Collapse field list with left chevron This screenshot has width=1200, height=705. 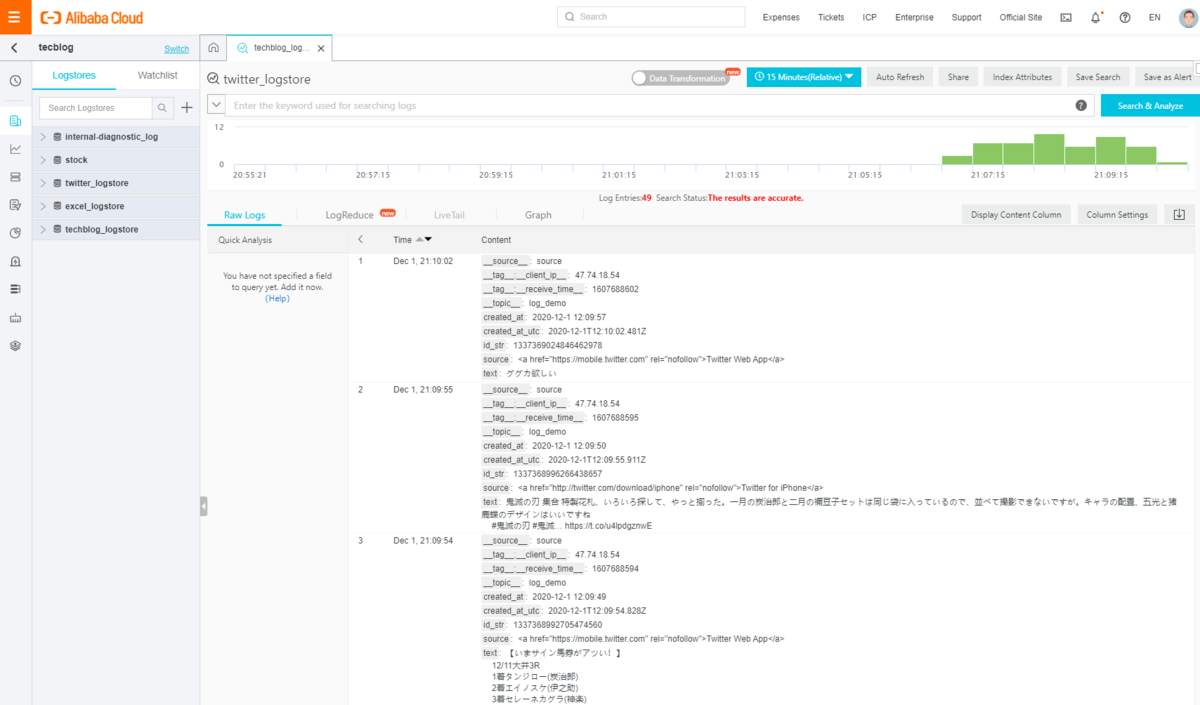[361, 240]
